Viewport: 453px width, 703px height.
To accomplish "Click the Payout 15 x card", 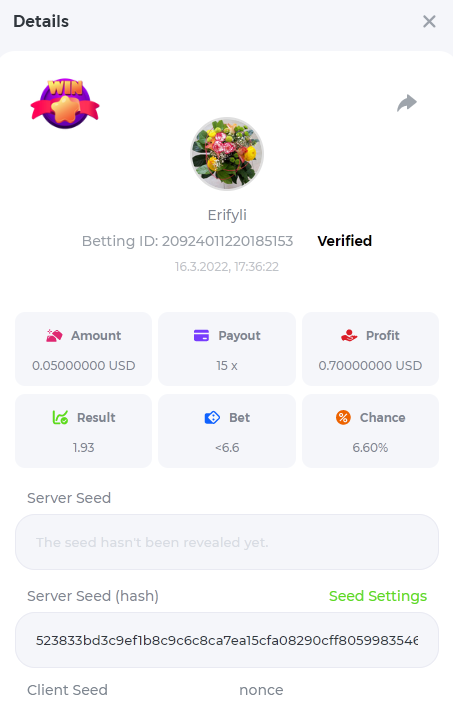I will coord(227,349).
